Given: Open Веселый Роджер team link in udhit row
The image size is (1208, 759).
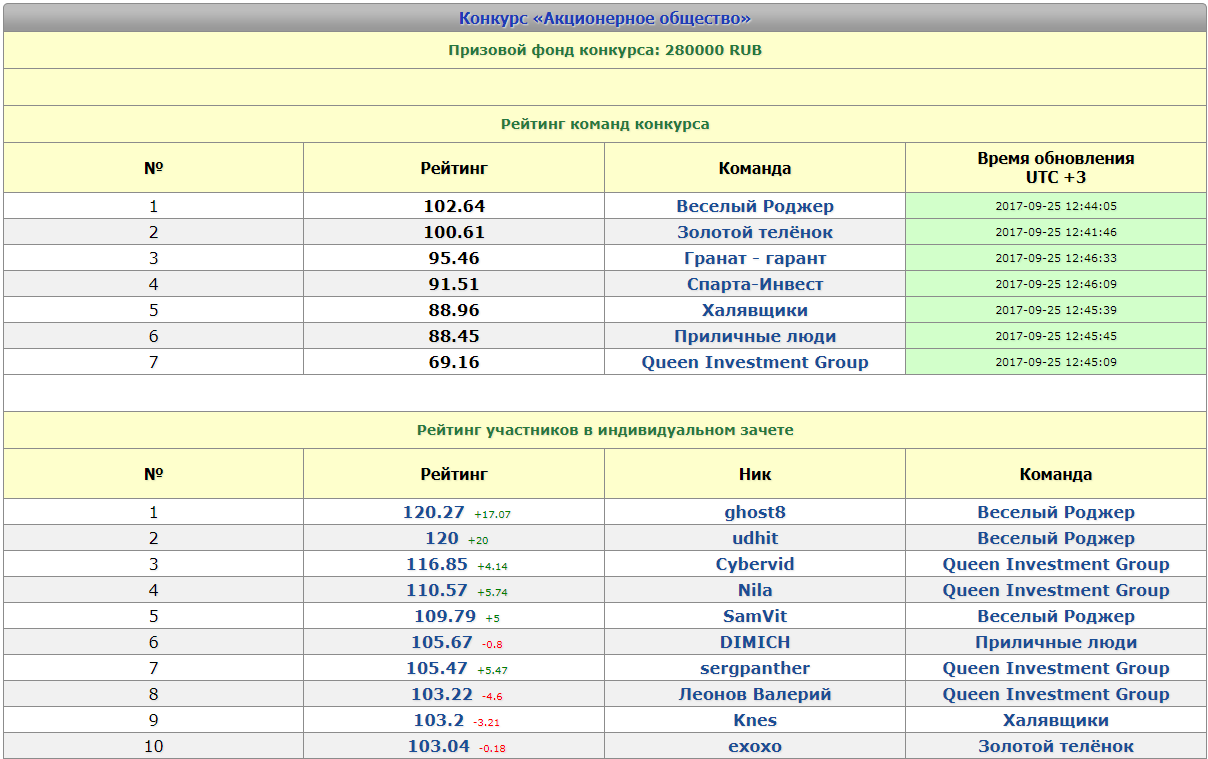Looking at the screenshot, I should click(1056, 538).
